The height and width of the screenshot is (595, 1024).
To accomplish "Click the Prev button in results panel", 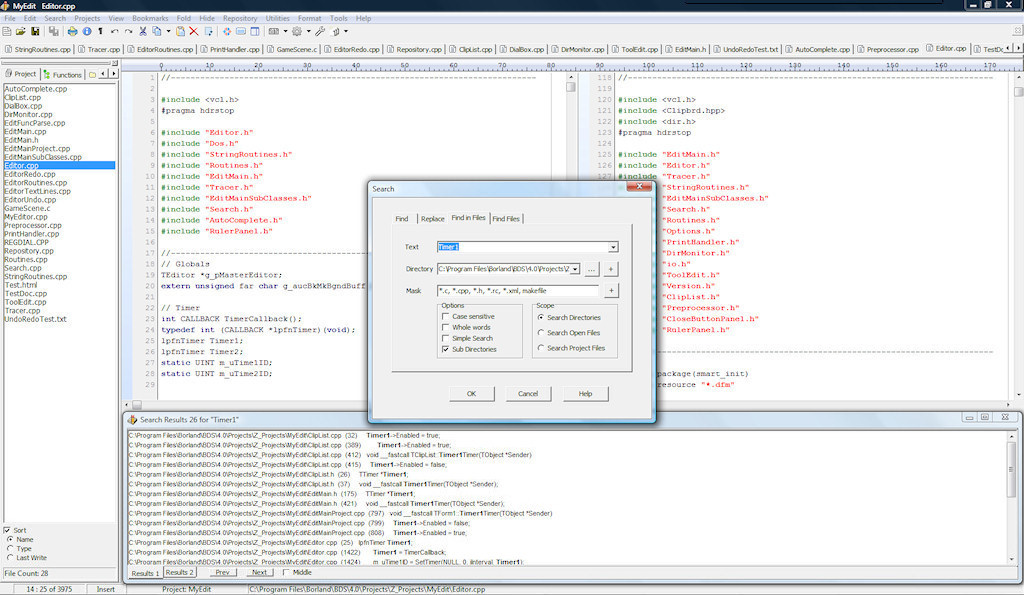I will tap(223, 573).
